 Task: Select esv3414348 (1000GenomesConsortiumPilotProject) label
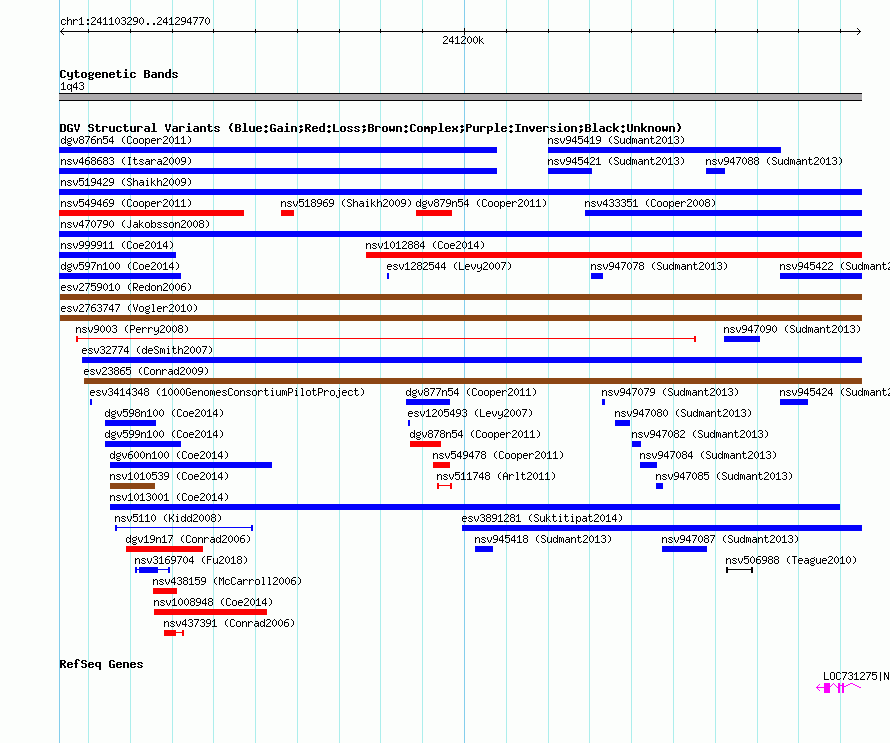coord(227,392)
